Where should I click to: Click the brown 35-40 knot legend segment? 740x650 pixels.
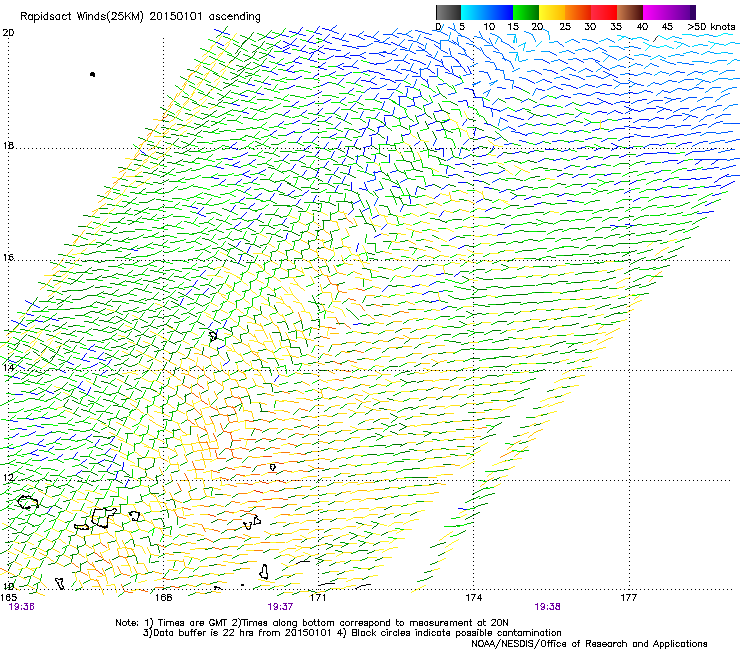pyautogui.click(x=630, y=12)
